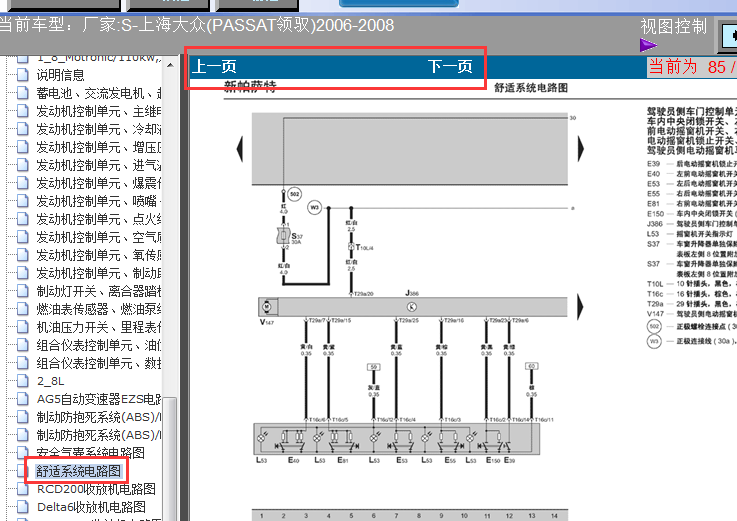Image resolution: width=737 pixels, height=521 pixels.
Task: Open Delta6收放机电路图 entry
Action: click(x=91, y=507)
